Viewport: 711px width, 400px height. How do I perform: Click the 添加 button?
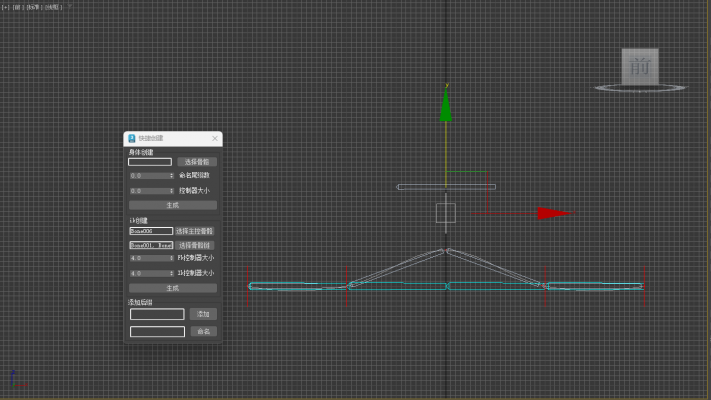(x=203, y=314)
